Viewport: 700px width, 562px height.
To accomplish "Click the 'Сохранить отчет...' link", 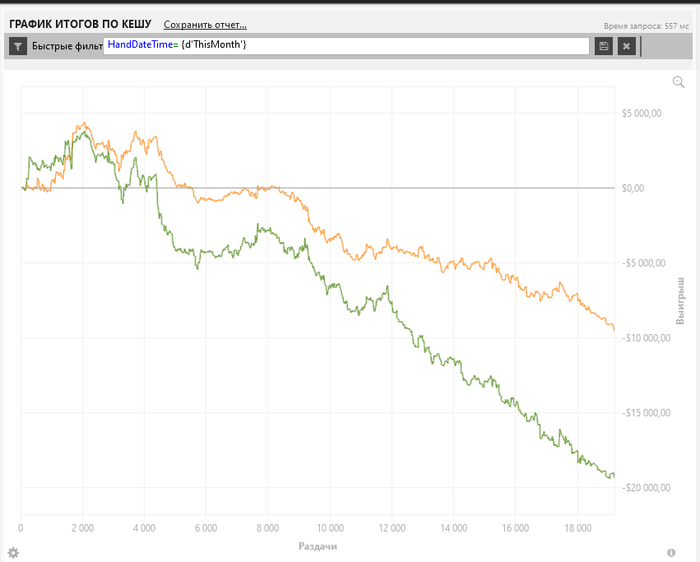I will coord(205,25).
